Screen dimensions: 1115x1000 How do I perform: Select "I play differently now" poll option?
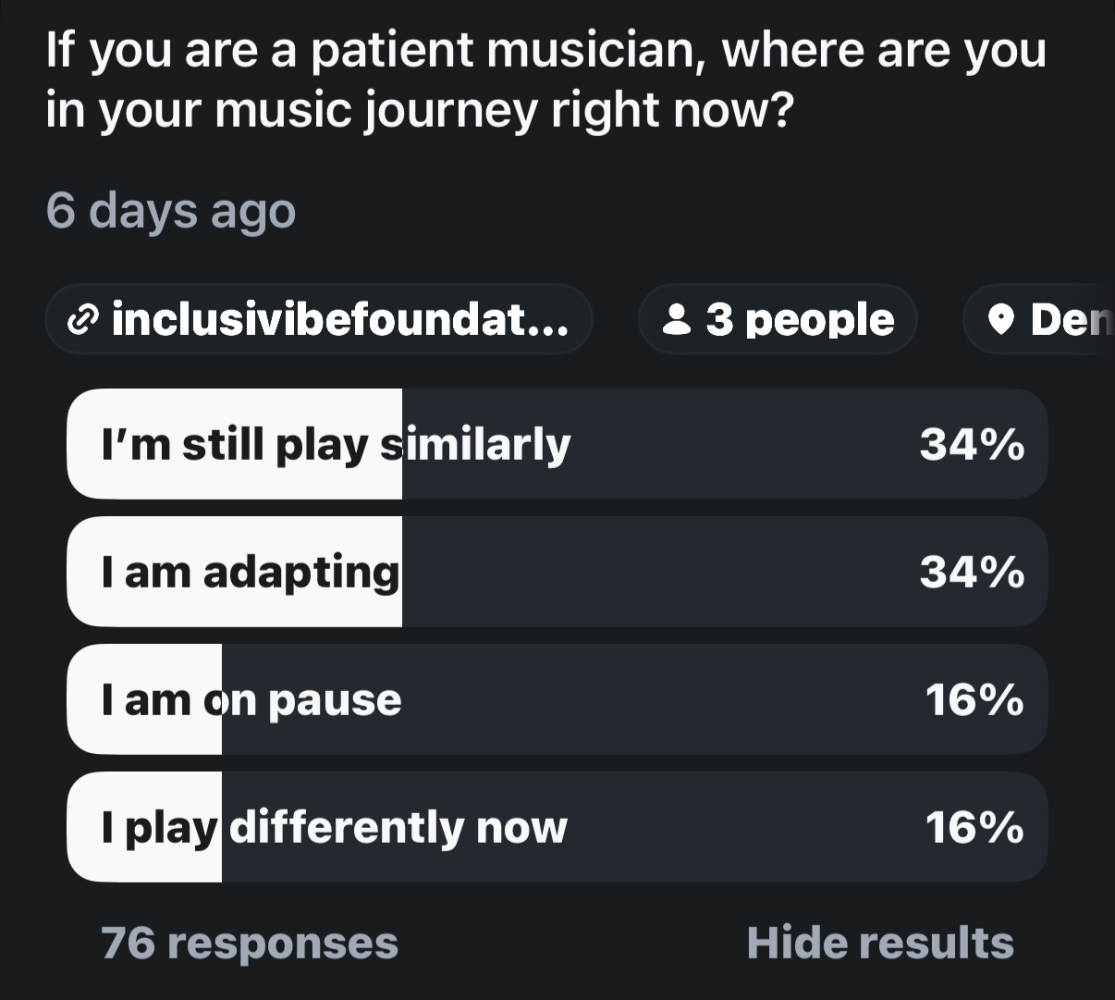tap(557, 827)
